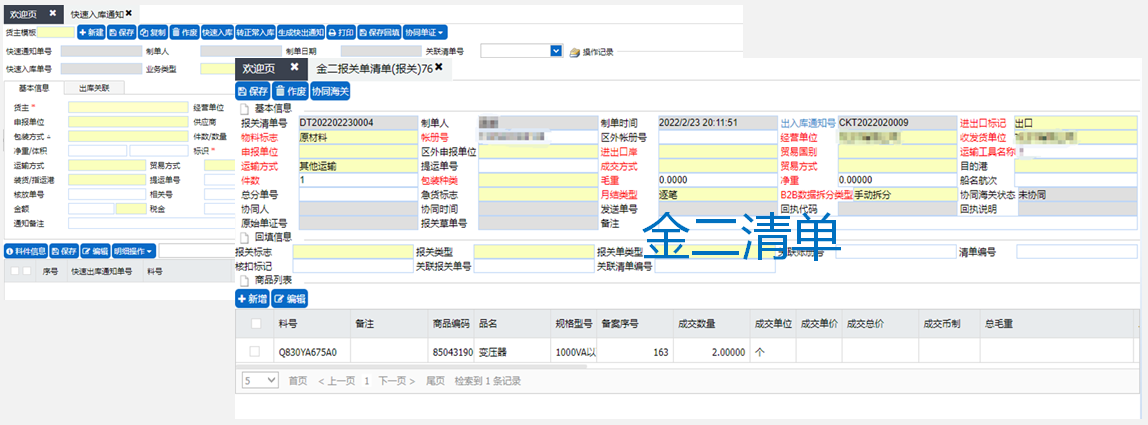Click the 编辑 button in 商品列表

pyautogui.click(x=289, y=299)
